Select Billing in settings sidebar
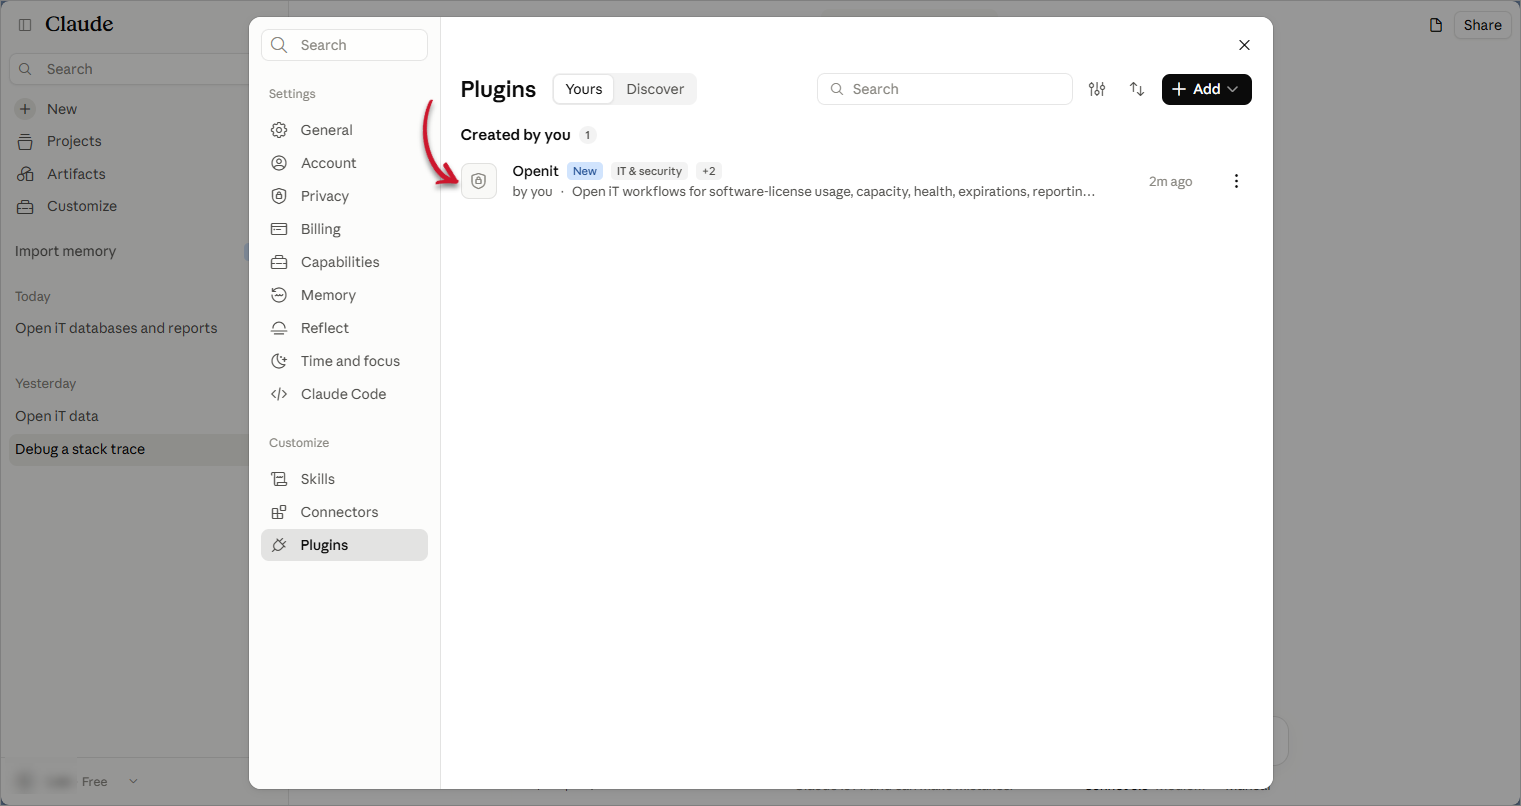Screen dimensions: 1521x806 click(x=344, y=229)
